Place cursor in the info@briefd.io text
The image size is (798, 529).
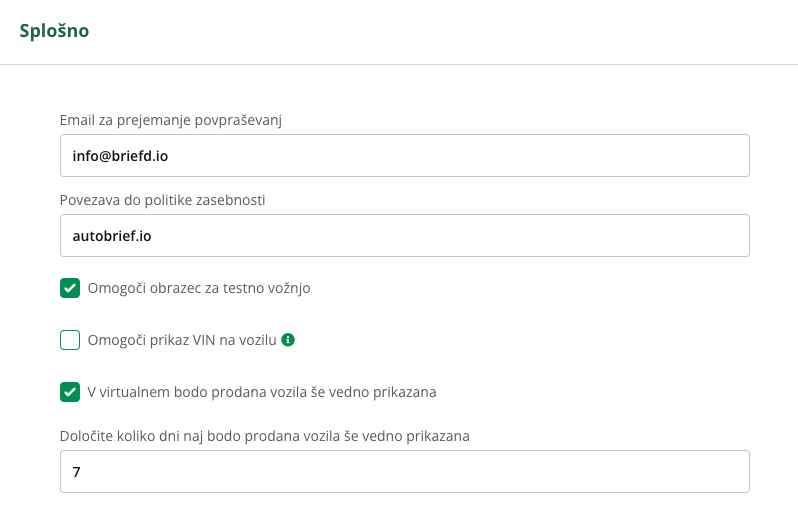[x=120, y=156]
